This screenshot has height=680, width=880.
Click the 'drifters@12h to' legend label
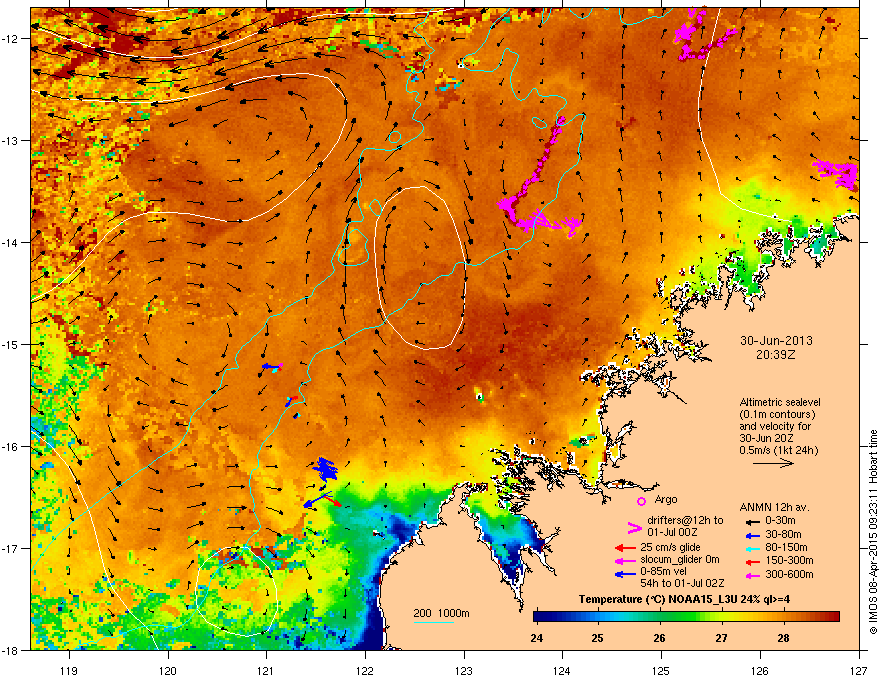tap(685, 521)
